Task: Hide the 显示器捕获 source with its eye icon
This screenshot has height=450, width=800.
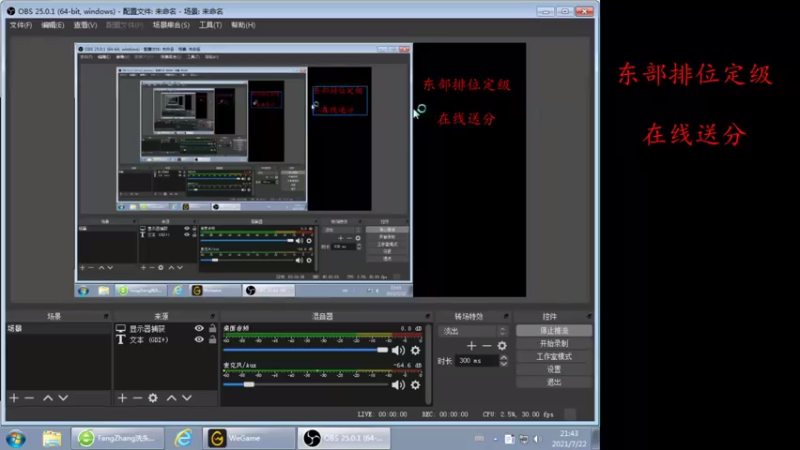Action: [199, 329]
